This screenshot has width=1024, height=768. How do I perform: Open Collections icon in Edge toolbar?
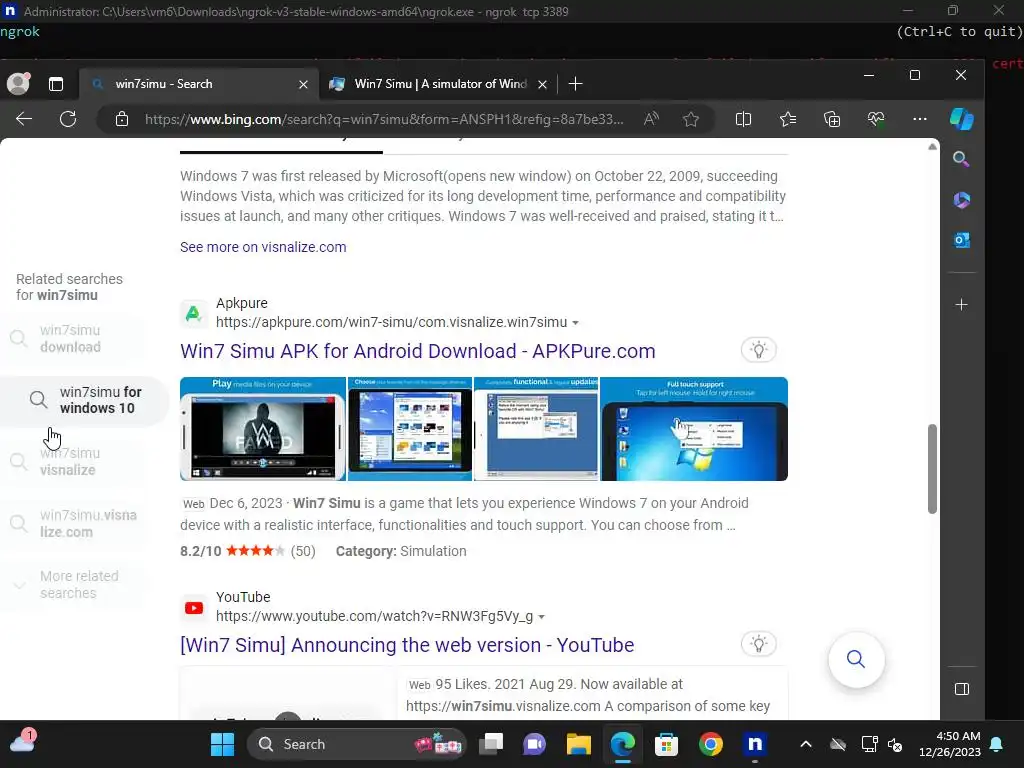[x=832, y=119]
